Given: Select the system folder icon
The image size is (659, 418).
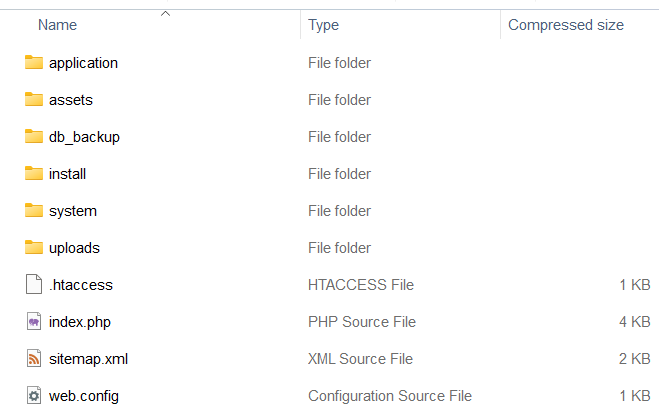Looking at the screenshot, I should (x=34, y=210).
